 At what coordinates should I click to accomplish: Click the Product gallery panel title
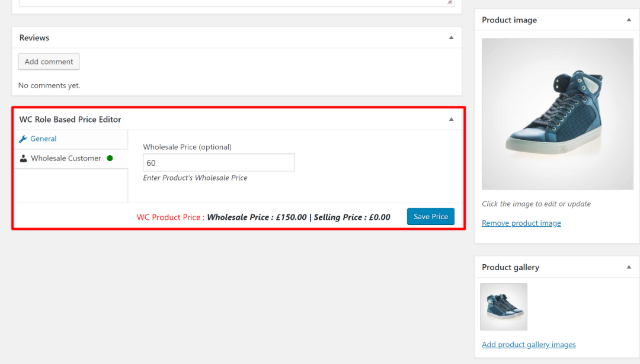511,267
